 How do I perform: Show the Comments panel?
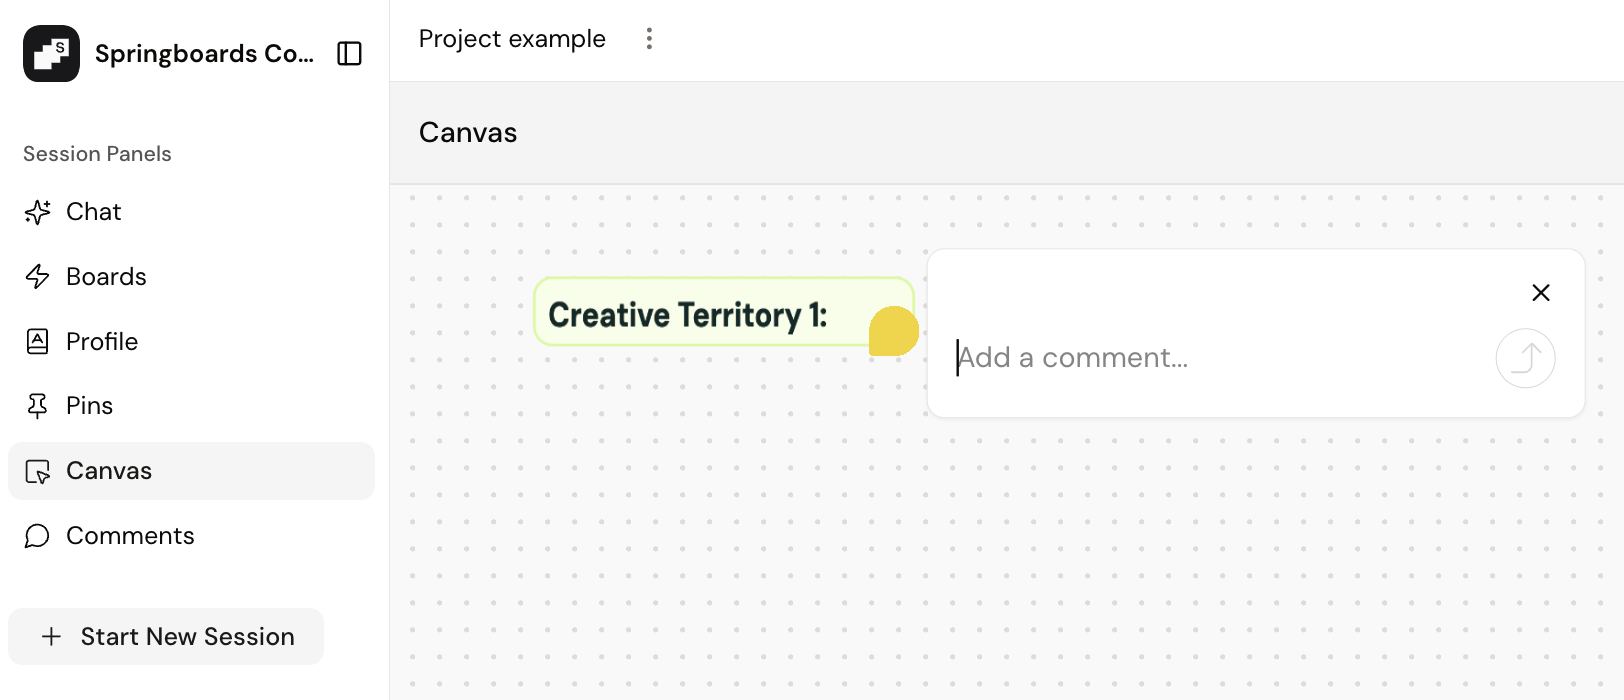[x=130, y=536]
